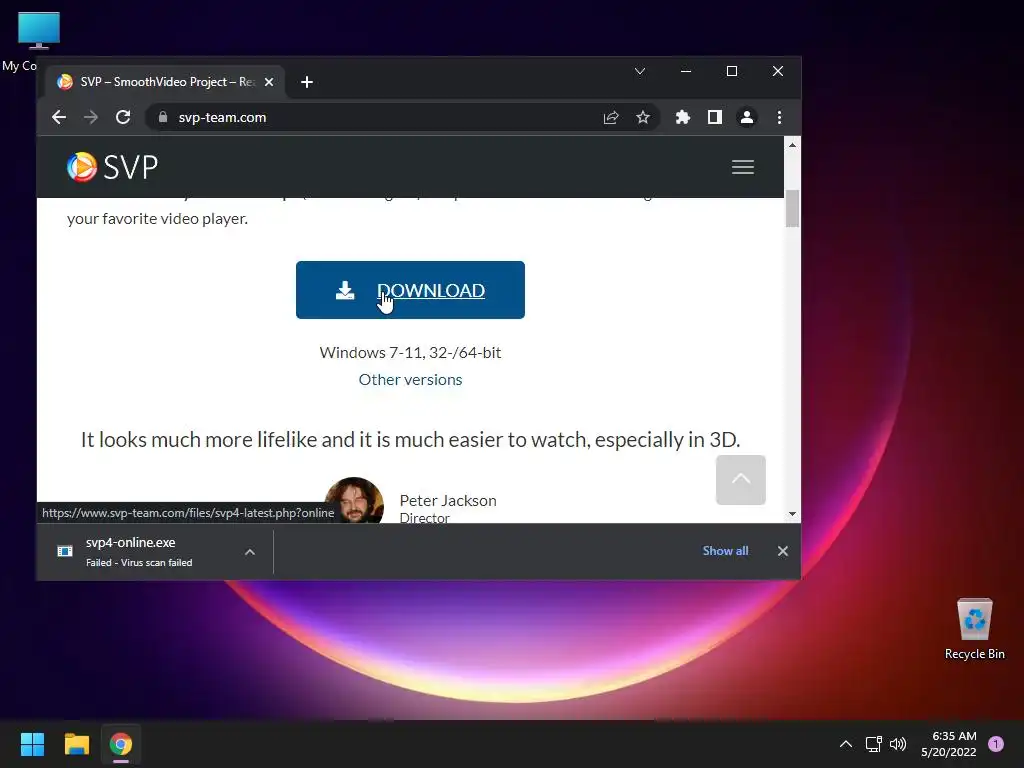Viewport: 1024px width, 768px height.
Task: Close the SVP – SmoothVideo Project tab
Action: click(268, 82)
